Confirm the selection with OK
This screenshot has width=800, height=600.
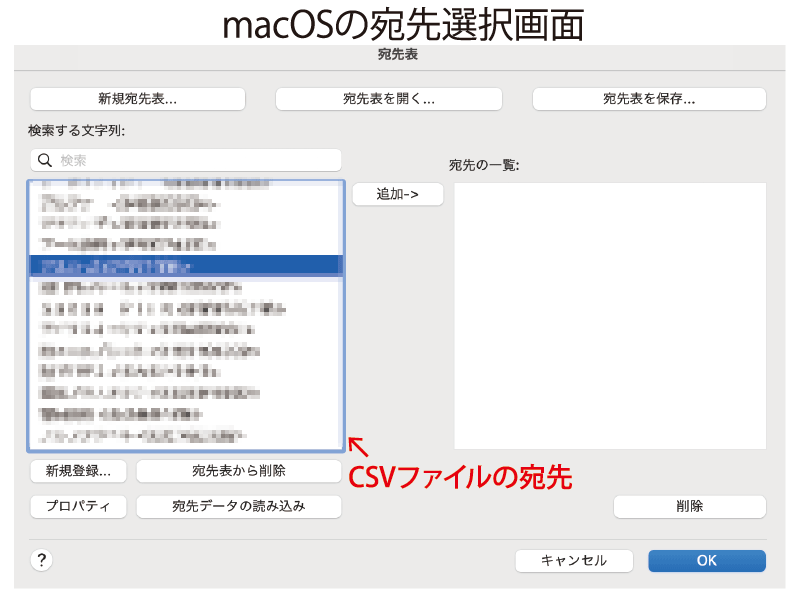(x=707, y=561)
